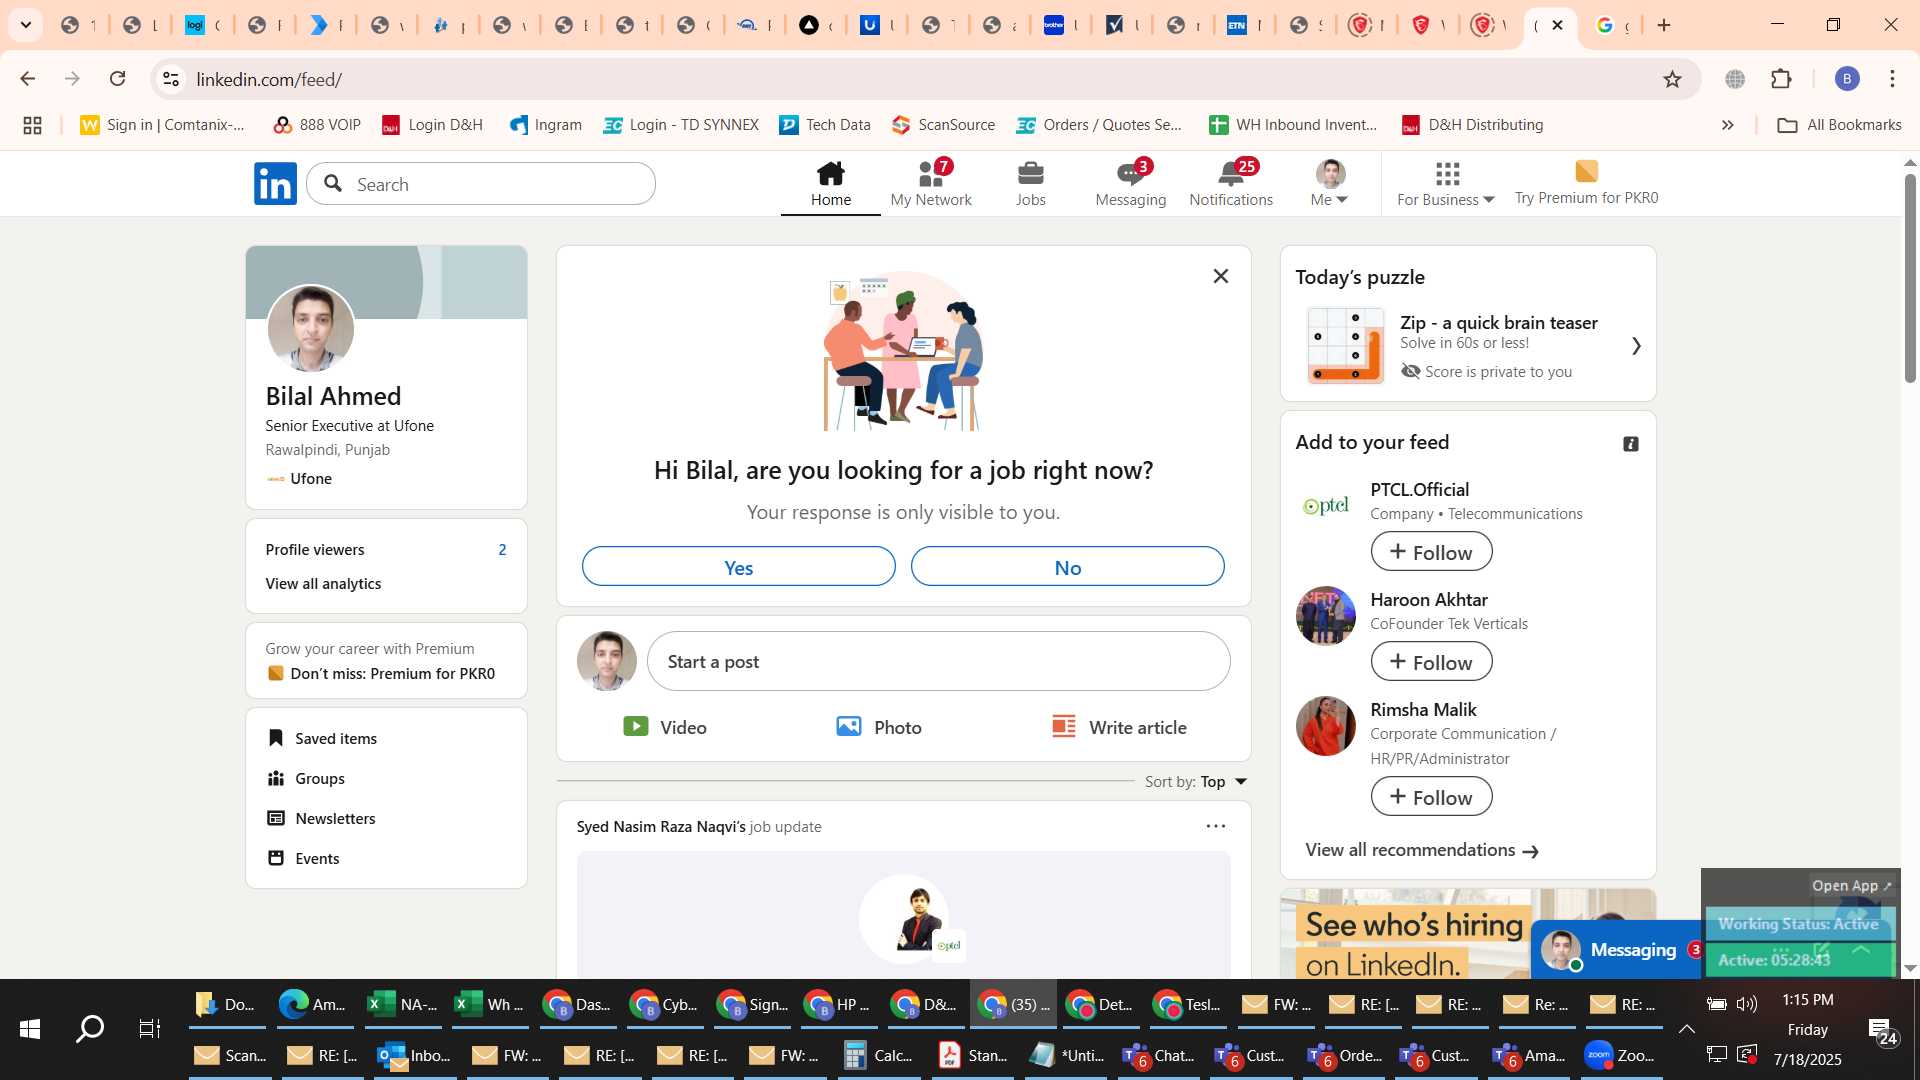Go to the Home tab in LinkedIn

pos(831,184)
